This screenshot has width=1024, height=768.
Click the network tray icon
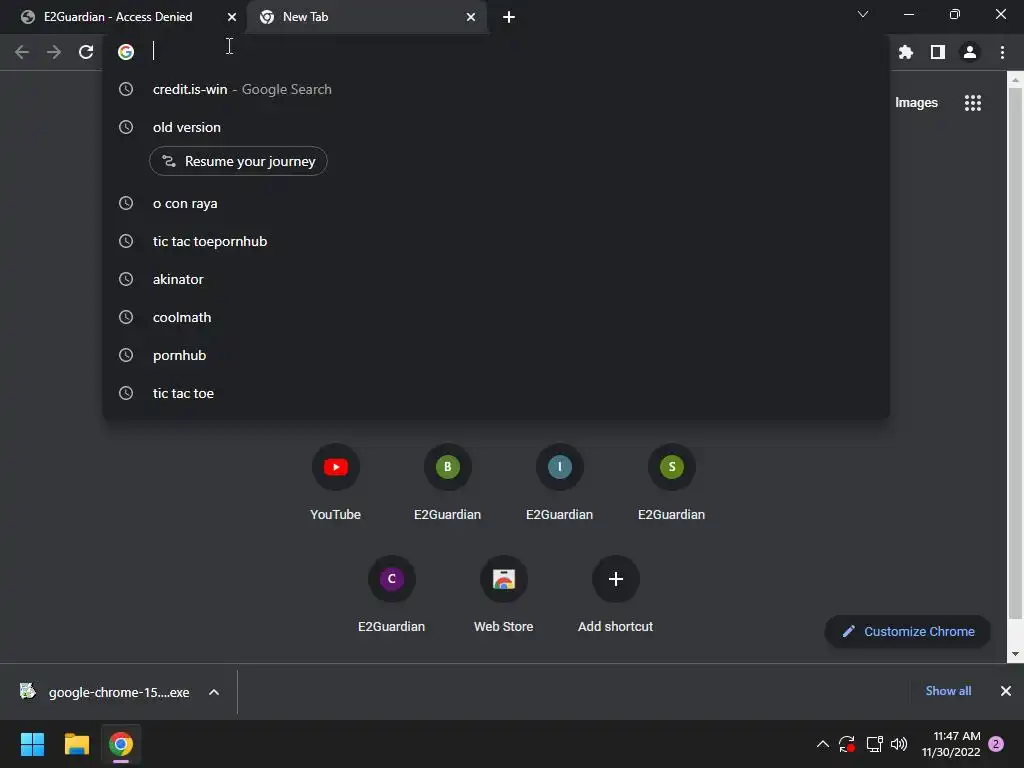pyautogui.click(x=874, y=744)
